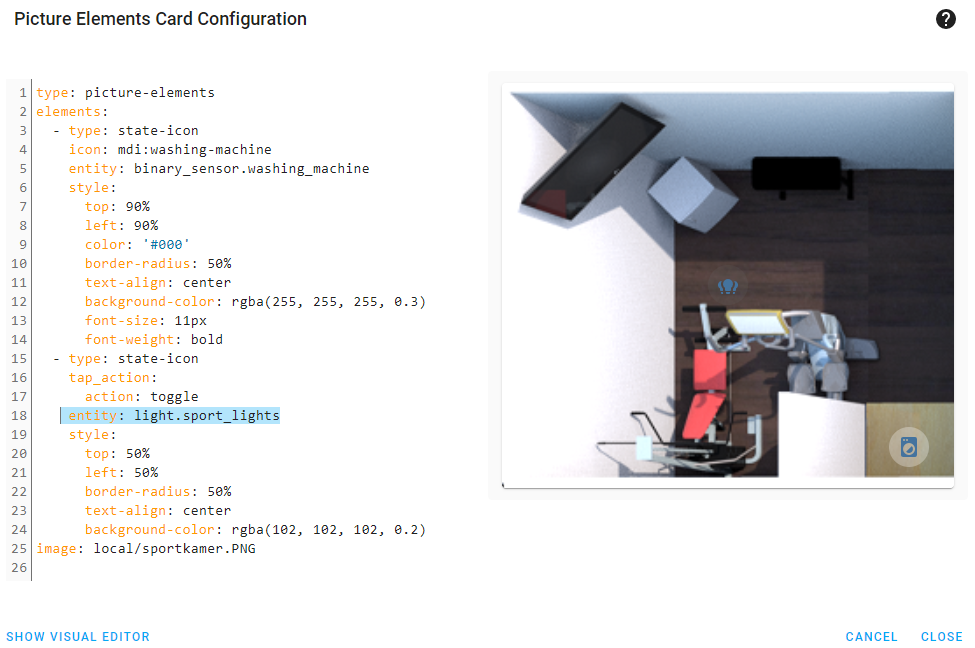Click 'border-radius: 50%' on line 10
Screen dimensions: 975x648
point(158,264)
